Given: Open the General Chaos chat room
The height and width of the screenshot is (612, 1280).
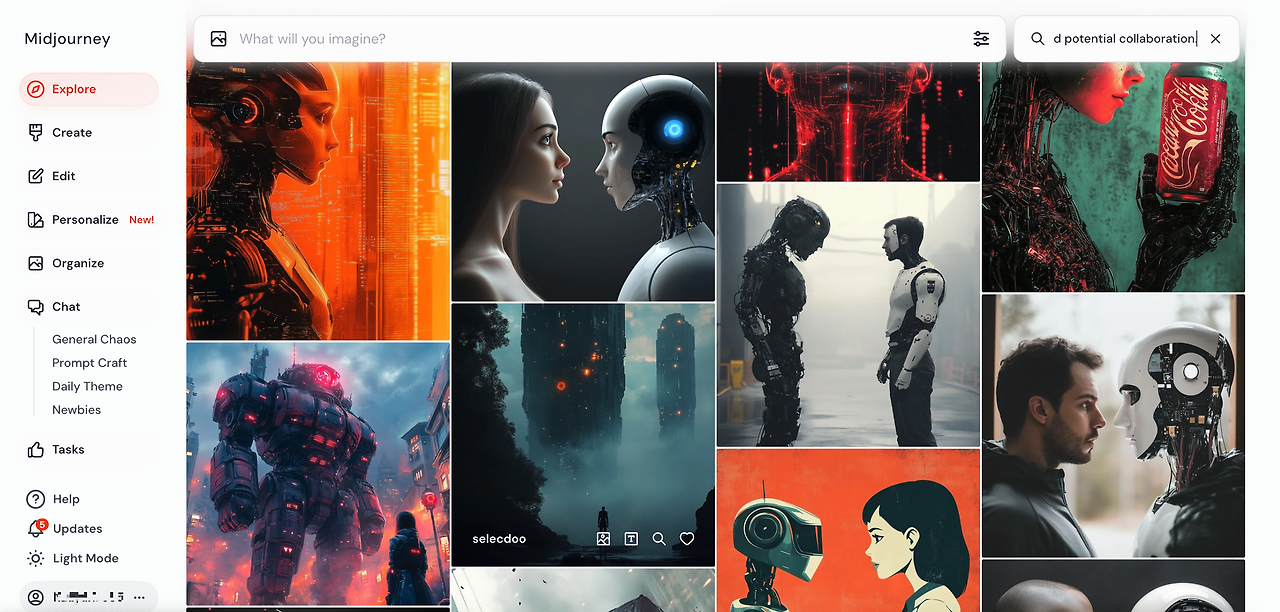Looking at the screenshot, I should [94, 339].
